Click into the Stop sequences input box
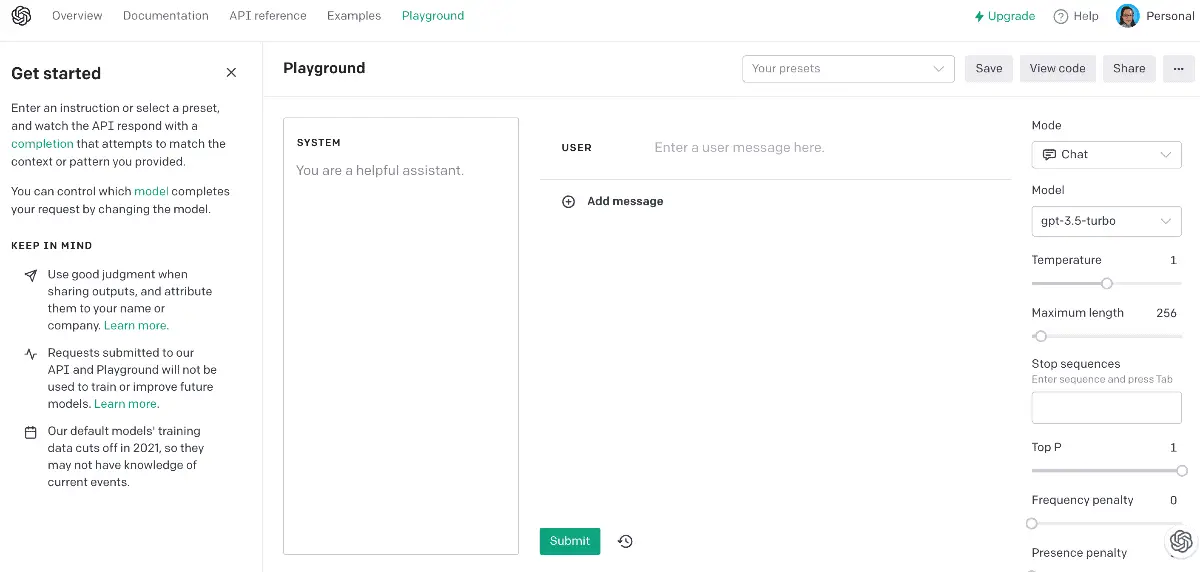Viewport: 1200px width, 572px height. [1106, 408]
